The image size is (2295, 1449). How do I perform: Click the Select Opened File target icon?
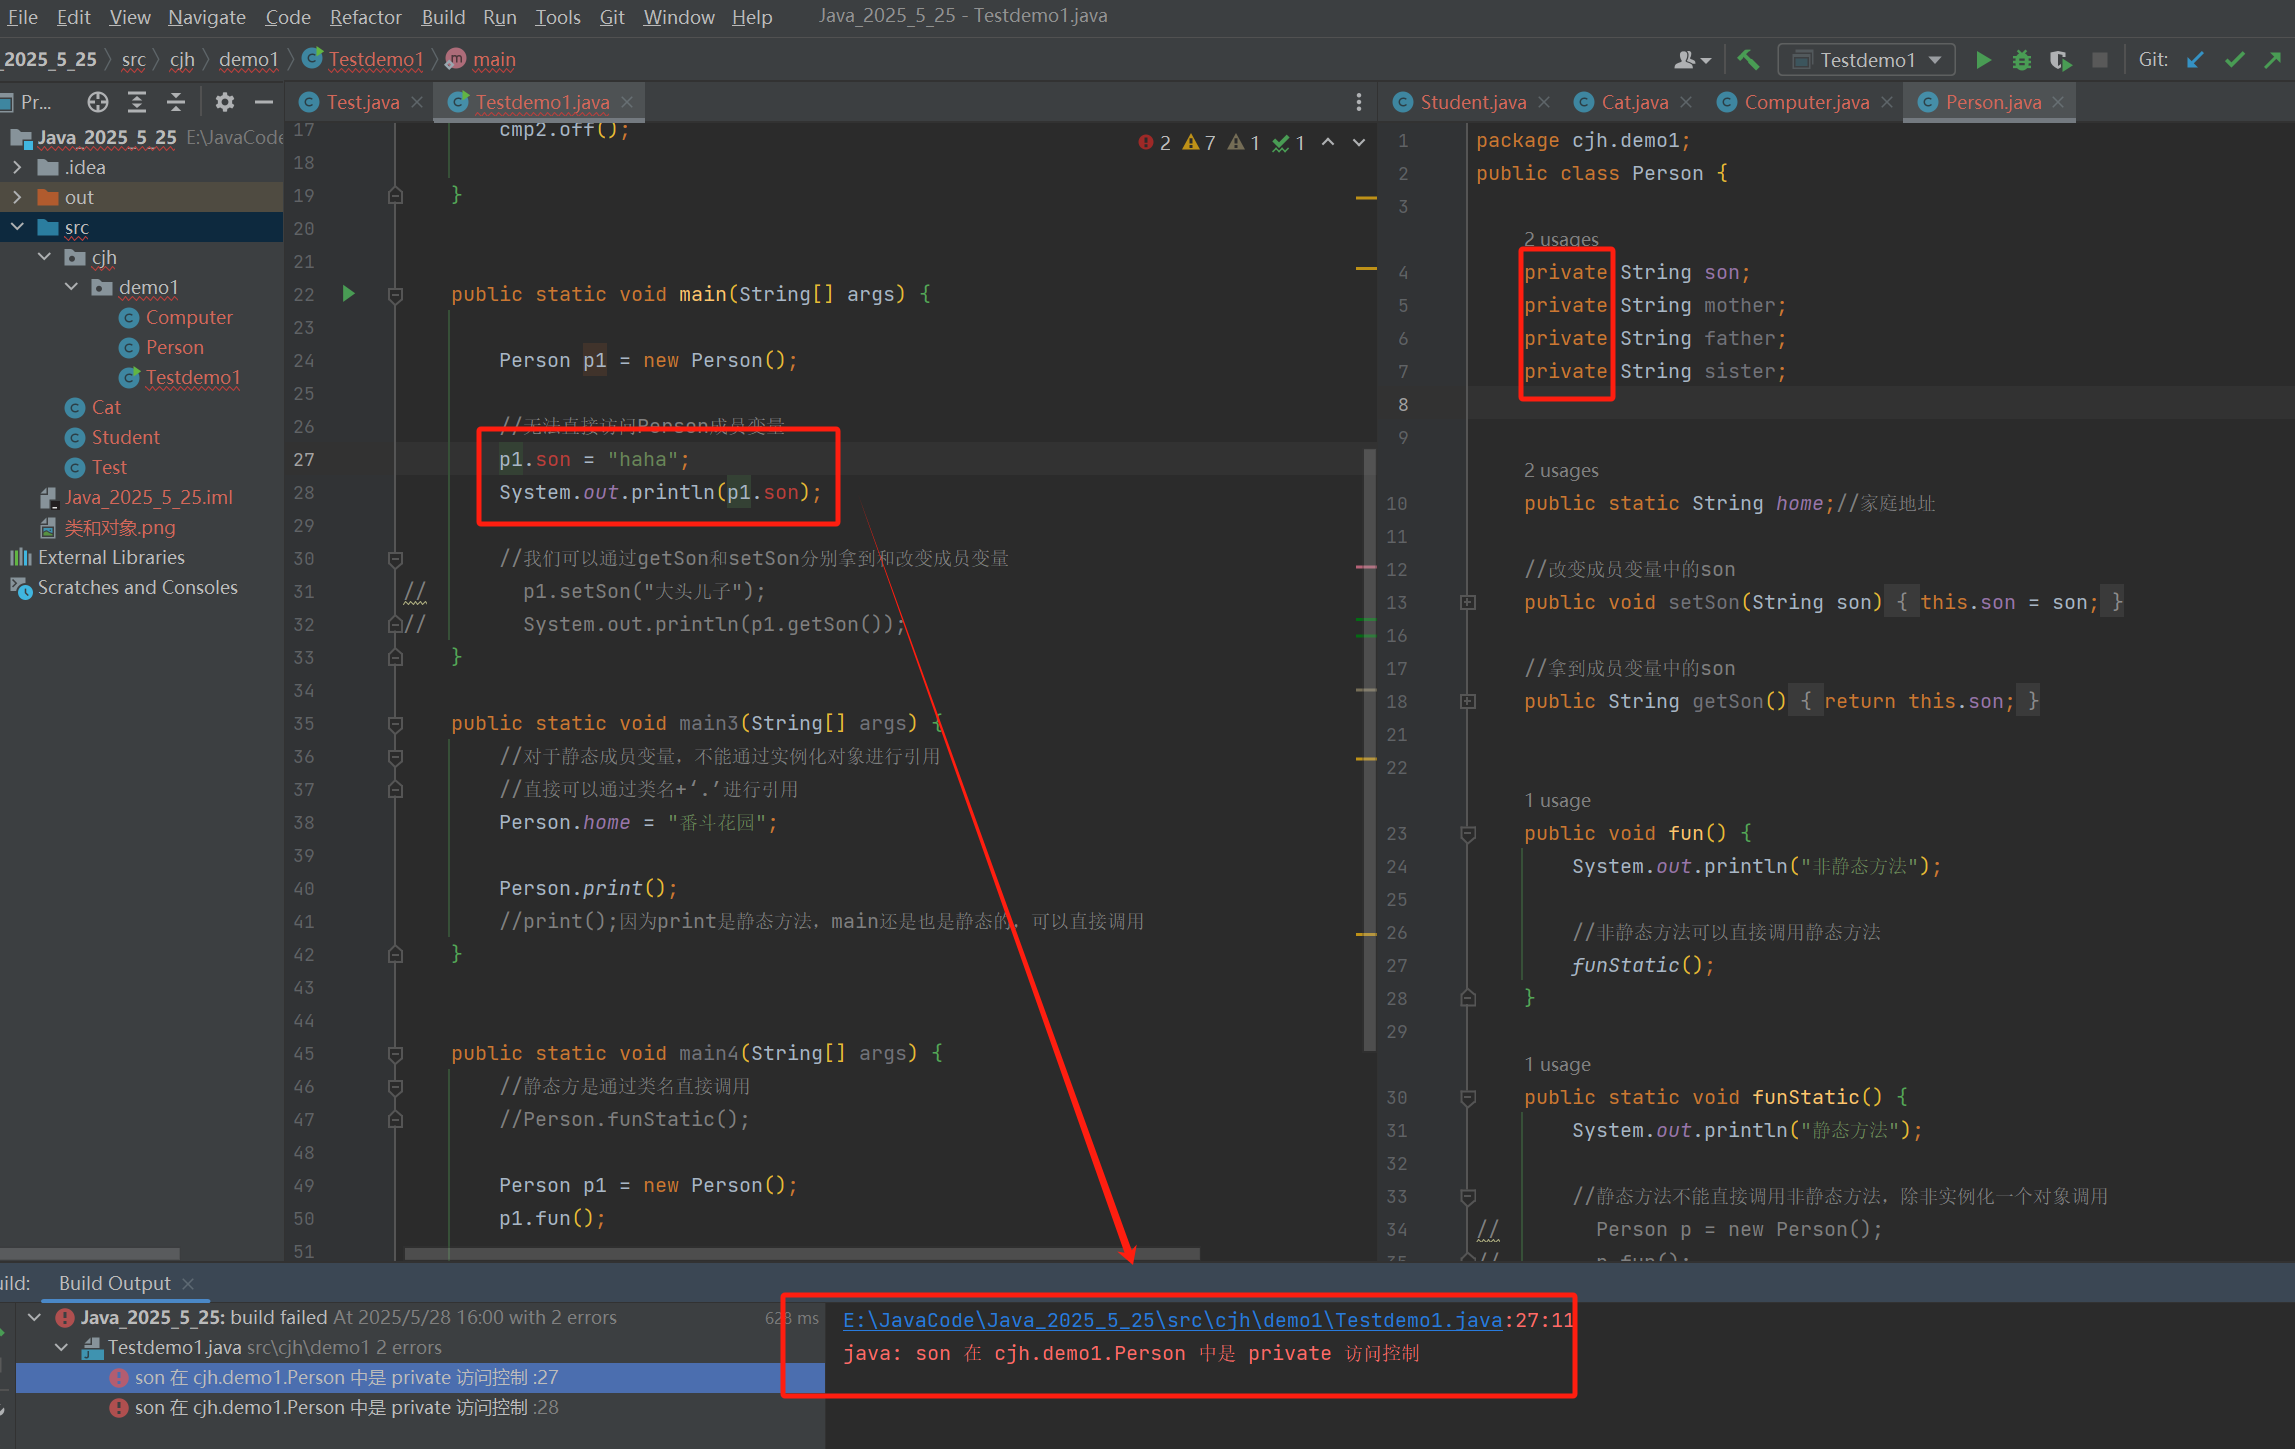pos(97,102)
